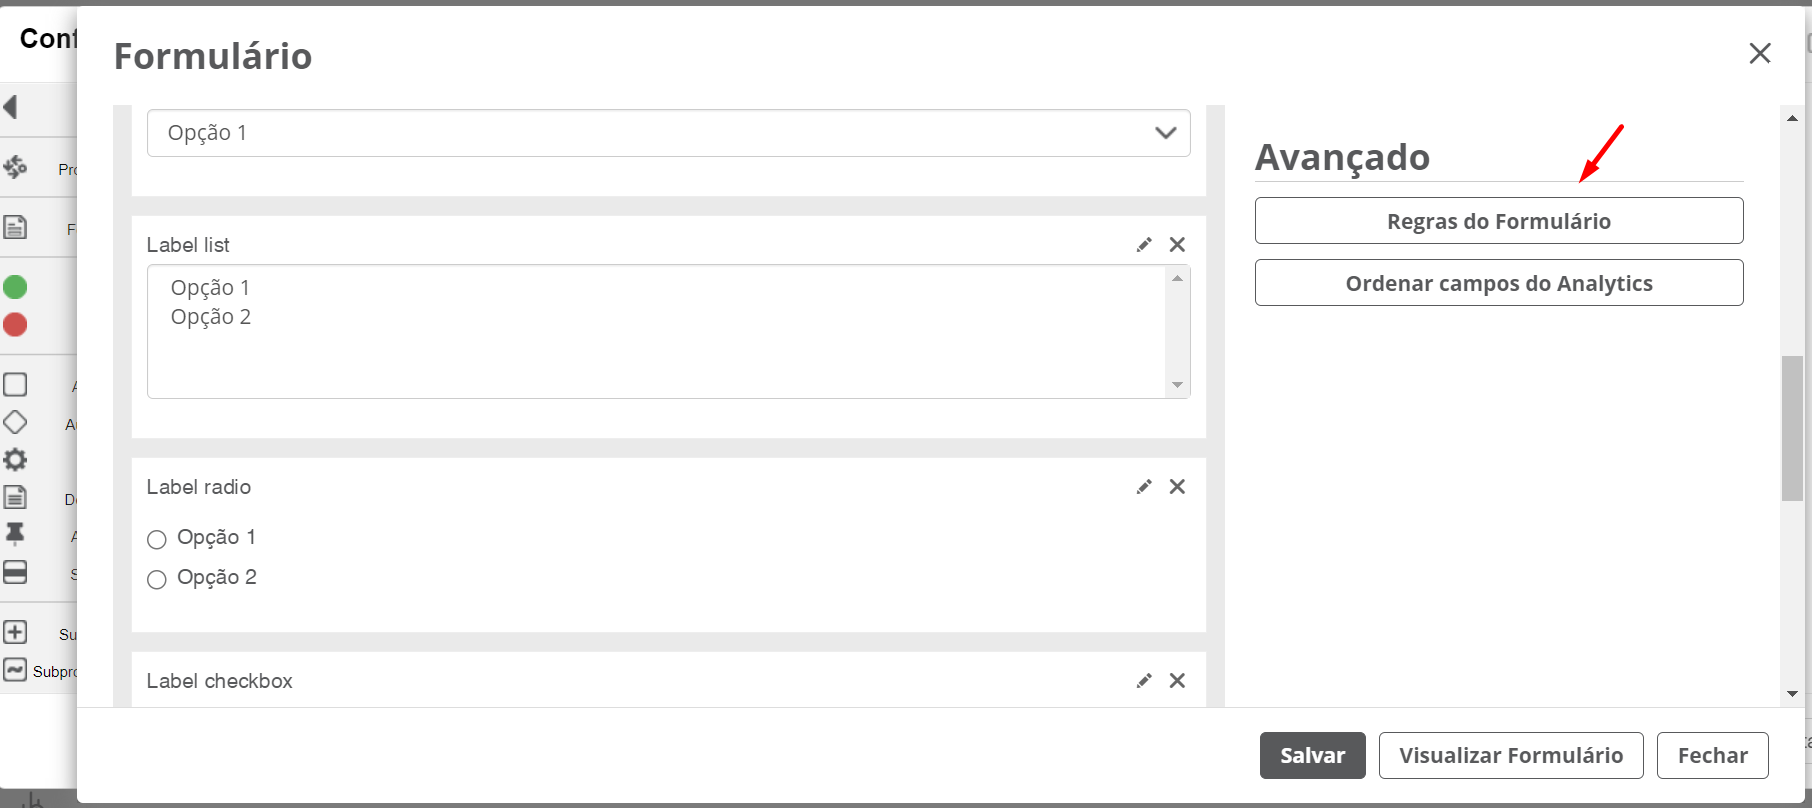
Task: Edit the Label radio field pencil icon
Action: point(1144,487)
